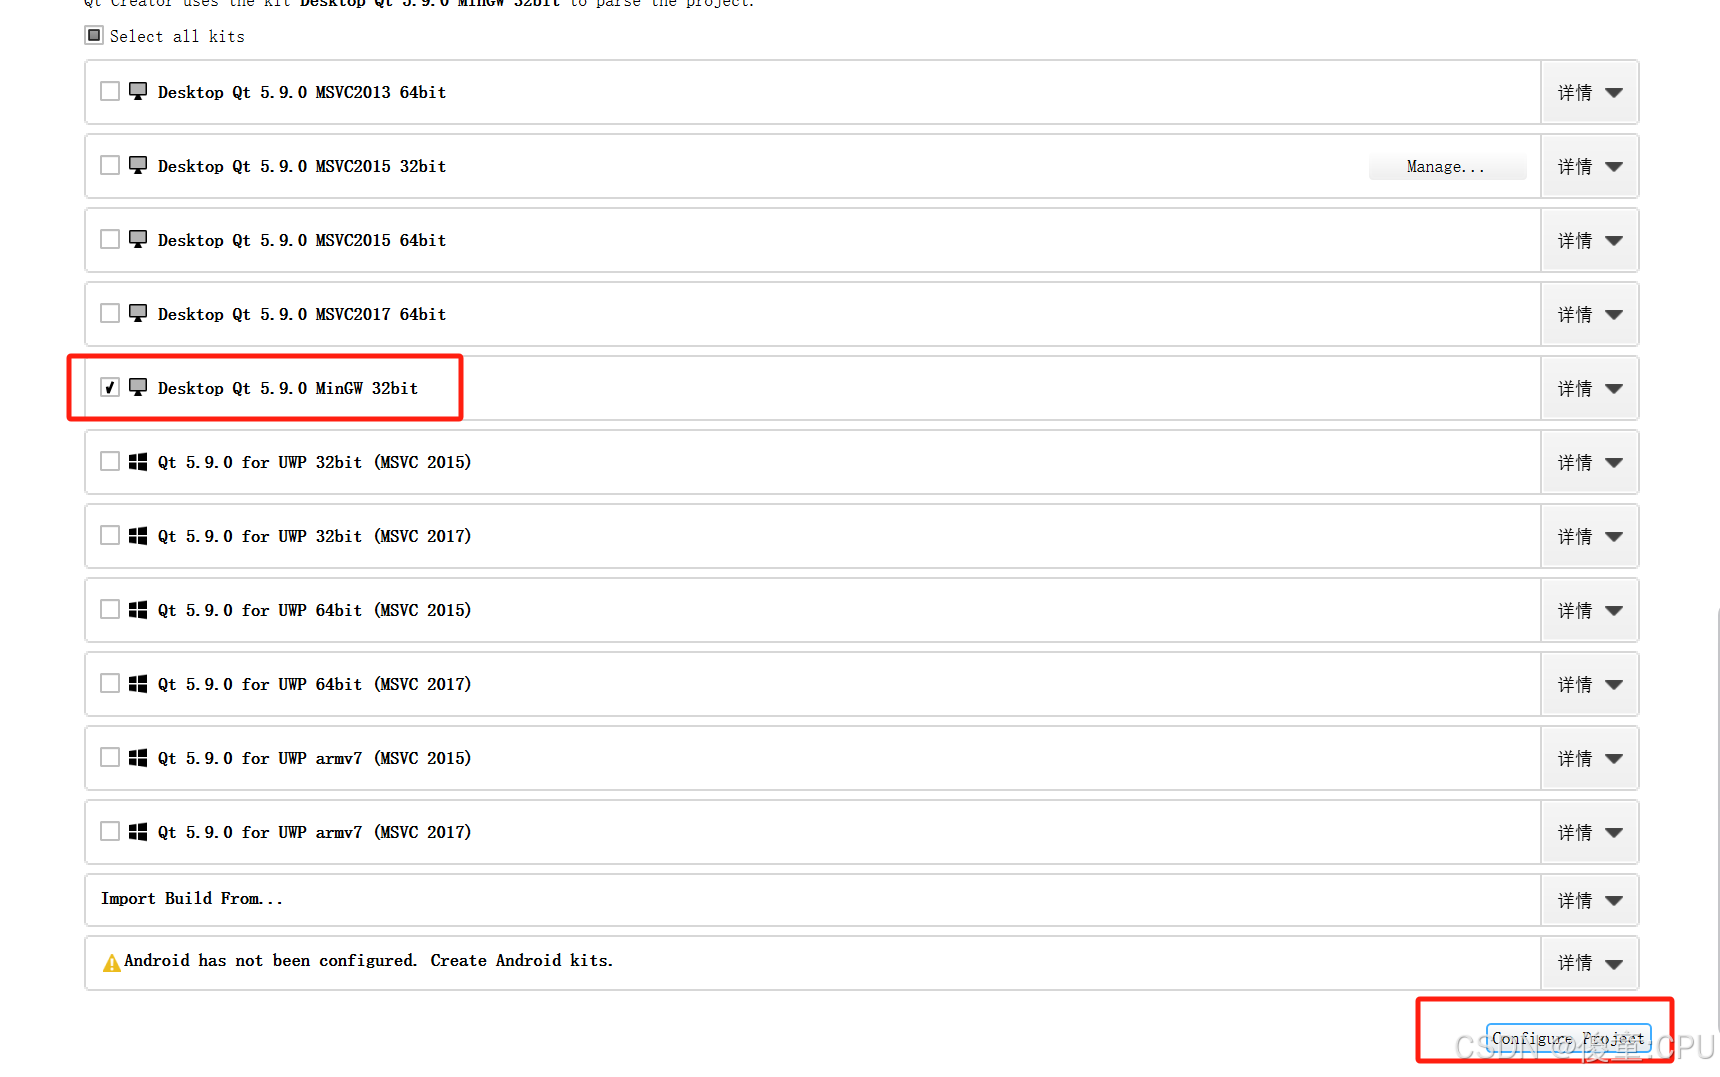Click monitor icon of MinGW 32bit kit
This screenshot has height=1077, width=1720.
coord(138,387)
